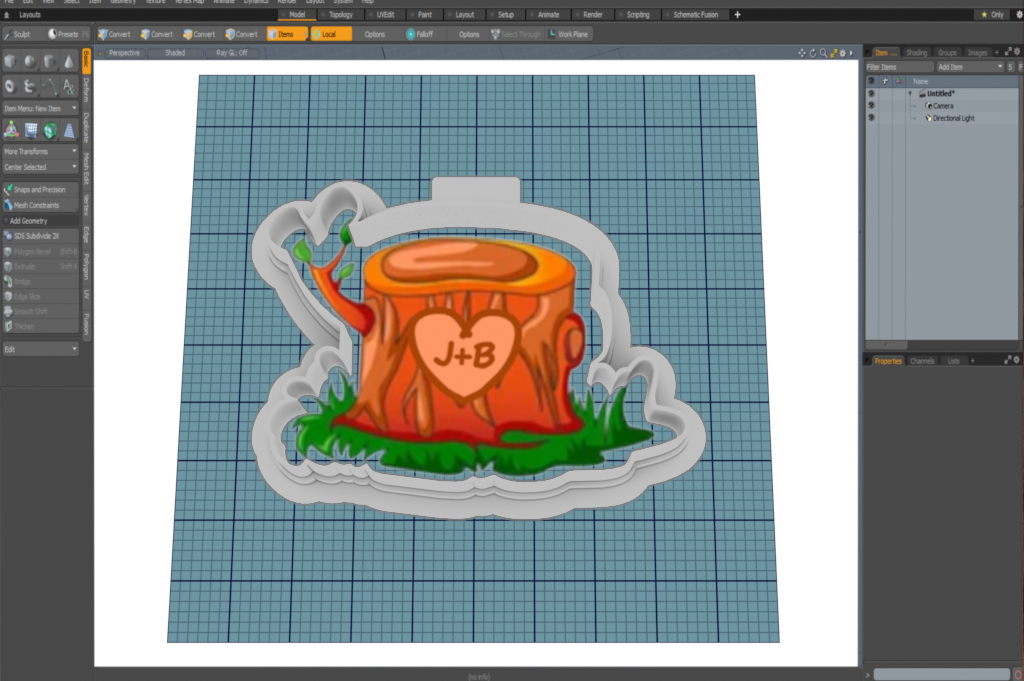
Task: Click the viewport rotate icon
Action: (812, 53)
